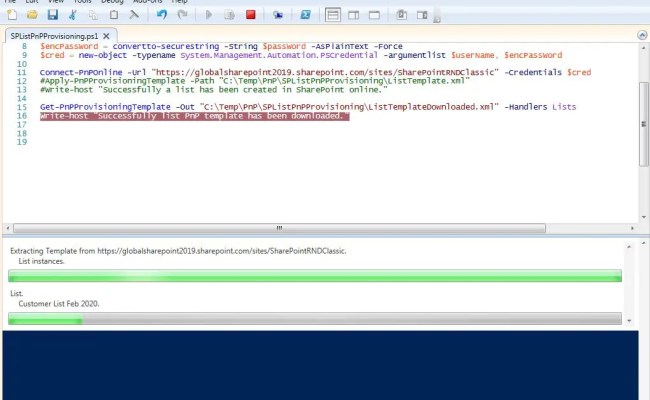Click the commented #Apply-PnPProvisioningTemplate line

[x=255, y=81]
